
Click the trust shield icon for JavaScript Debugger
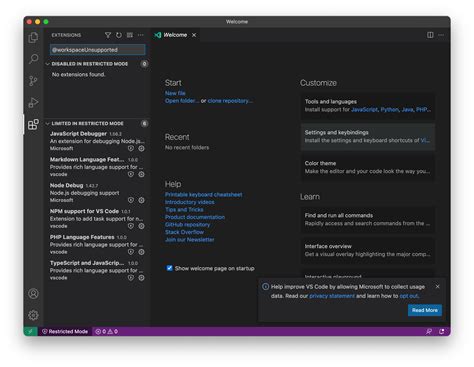pos(131,148)
